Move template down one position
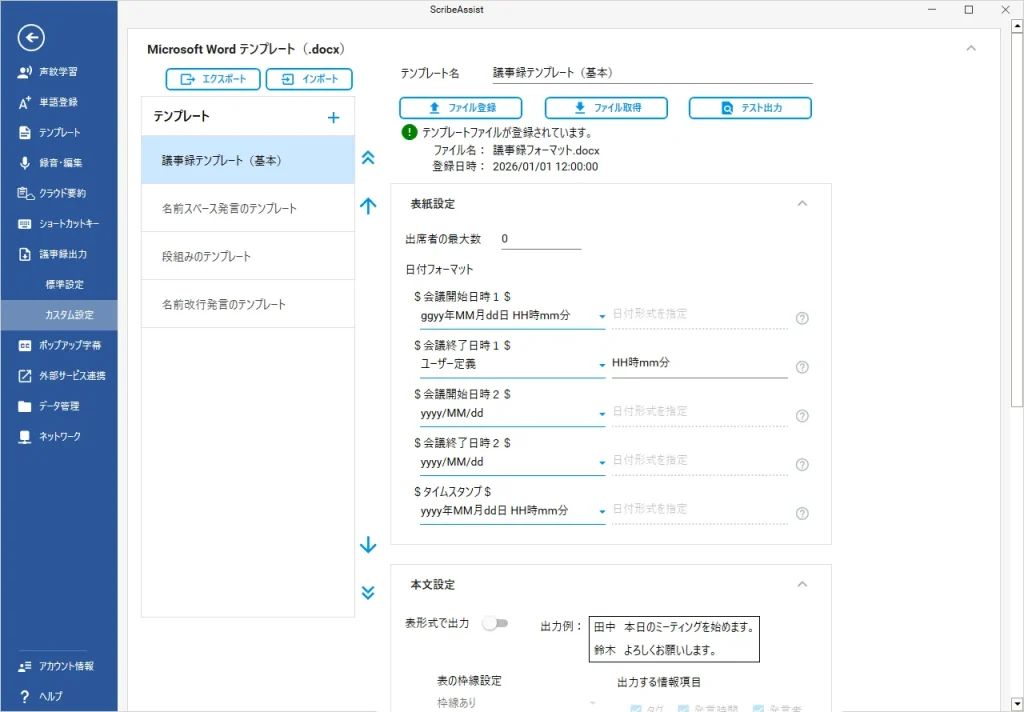This screenshot has width=1024, height=712. click(368, 545)
